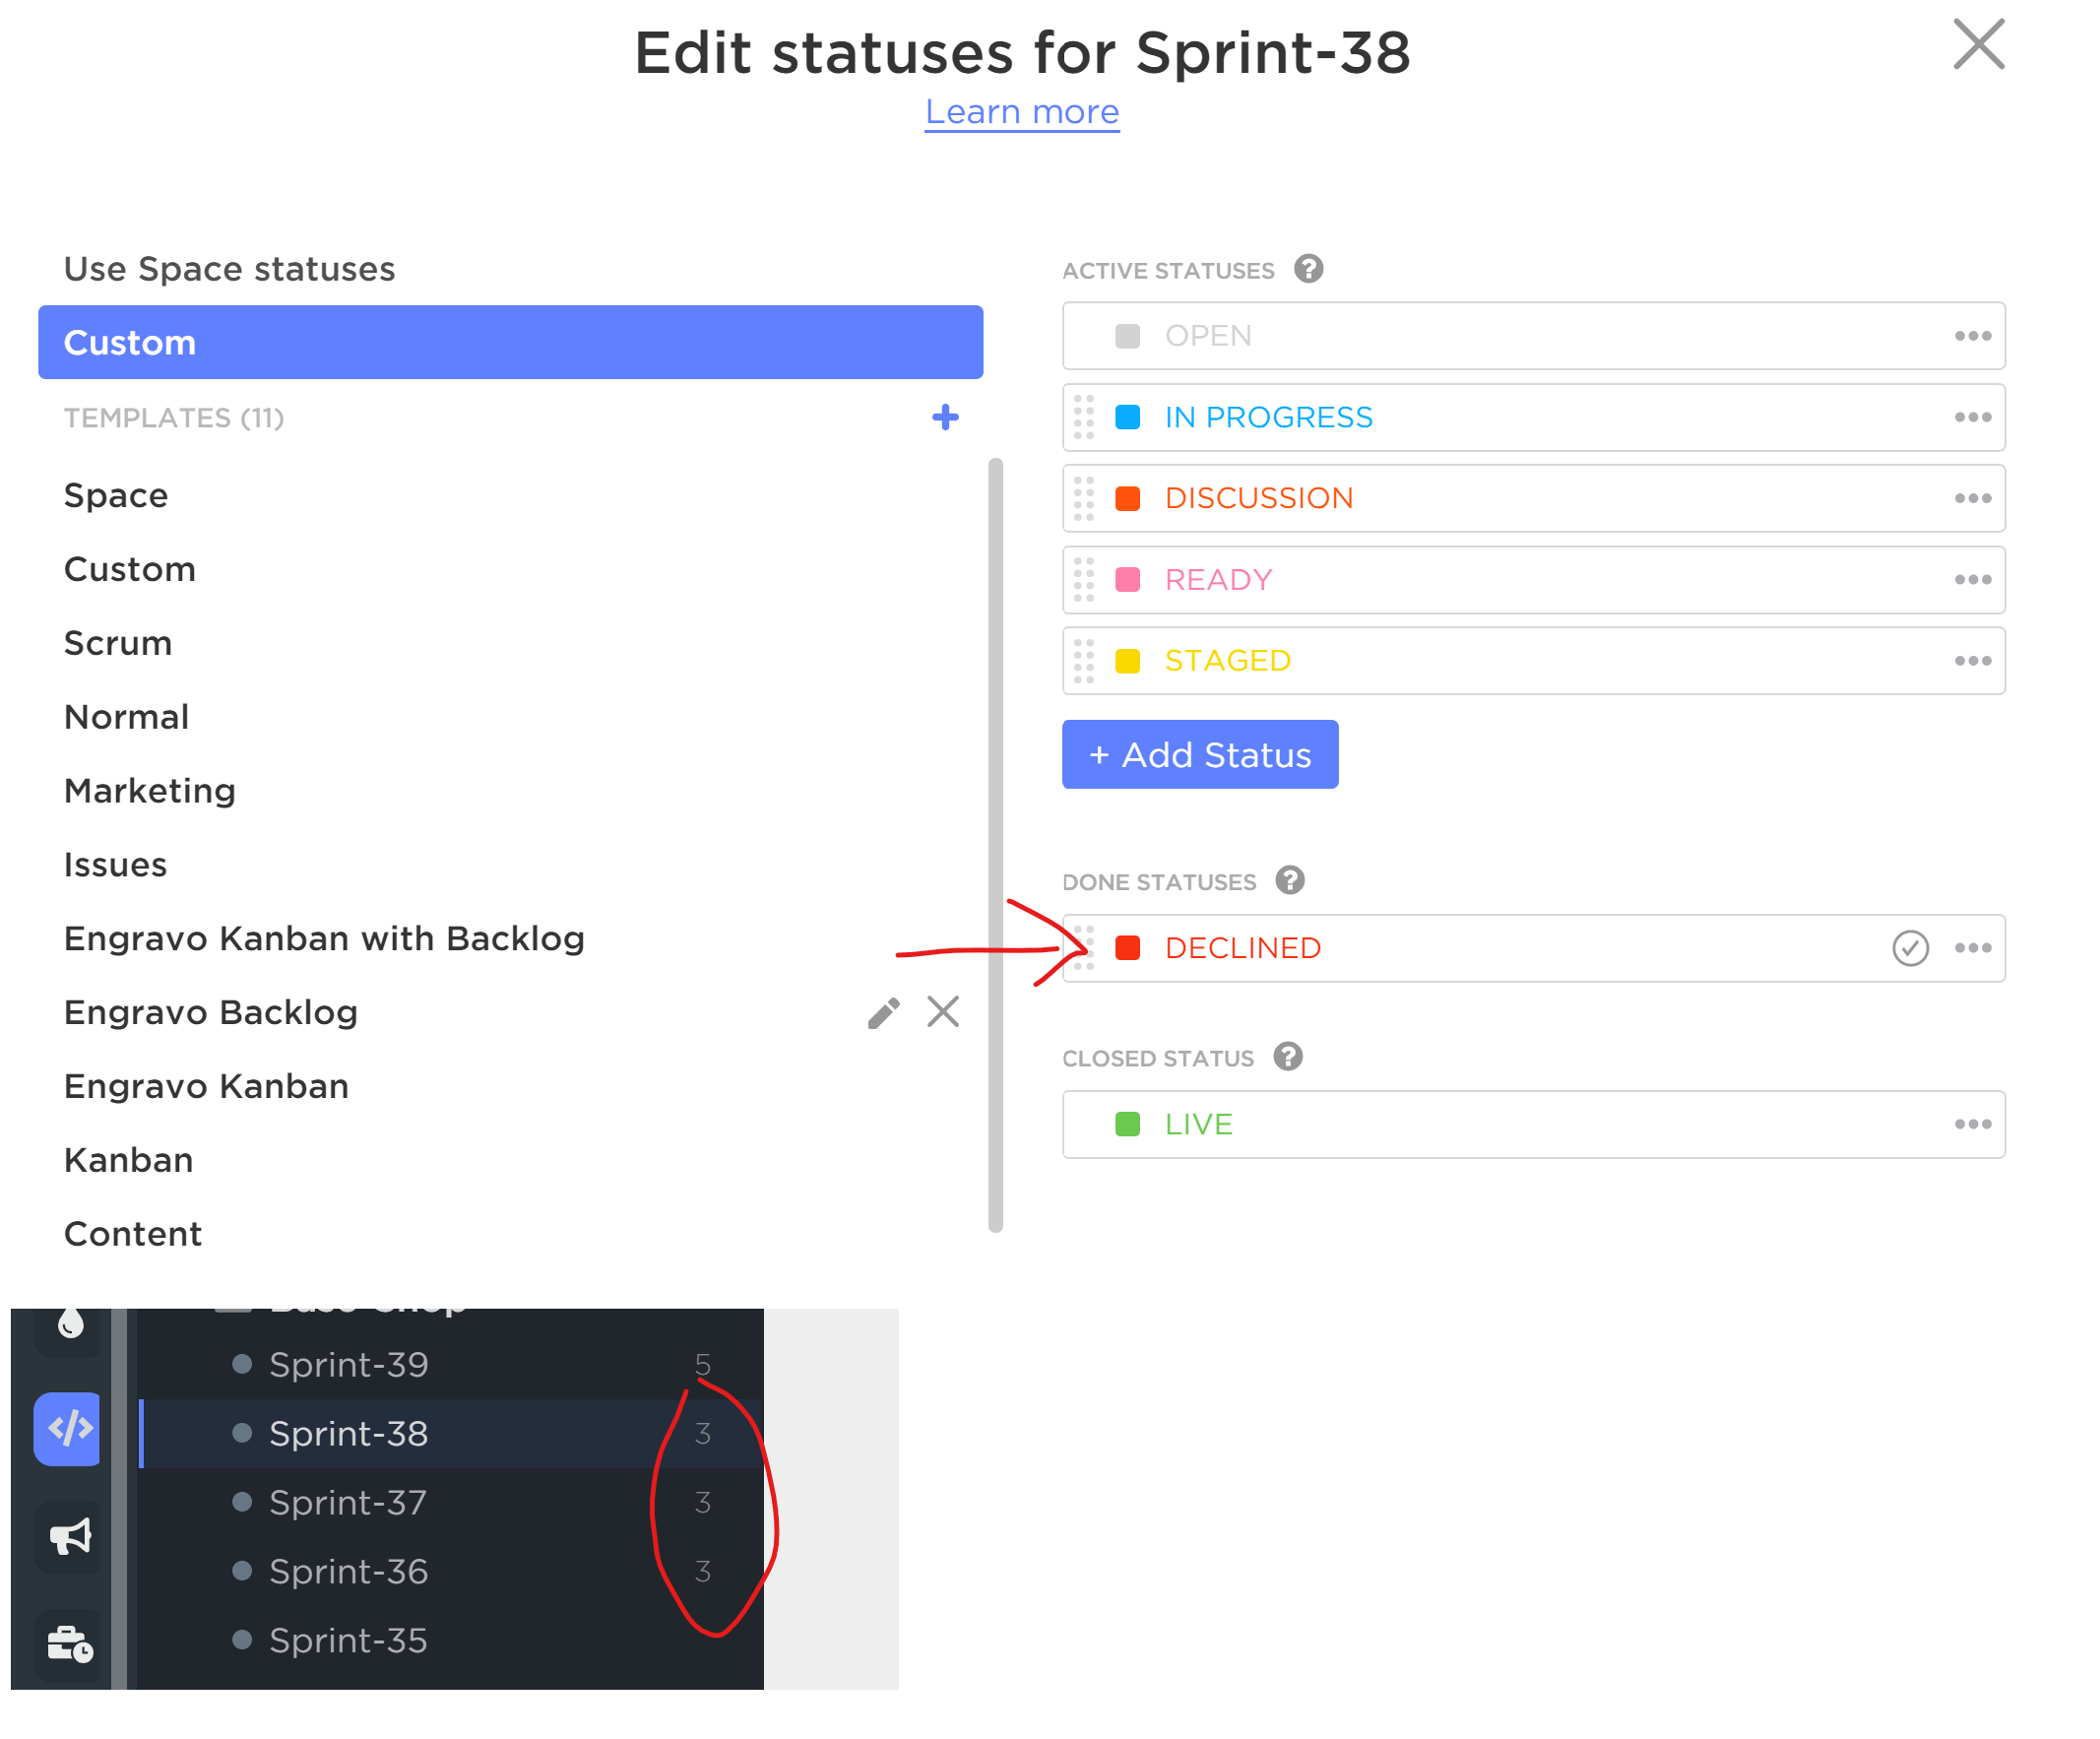Choose the Scrum template
Screen dimensions: 2100x1739
(118, 643)
